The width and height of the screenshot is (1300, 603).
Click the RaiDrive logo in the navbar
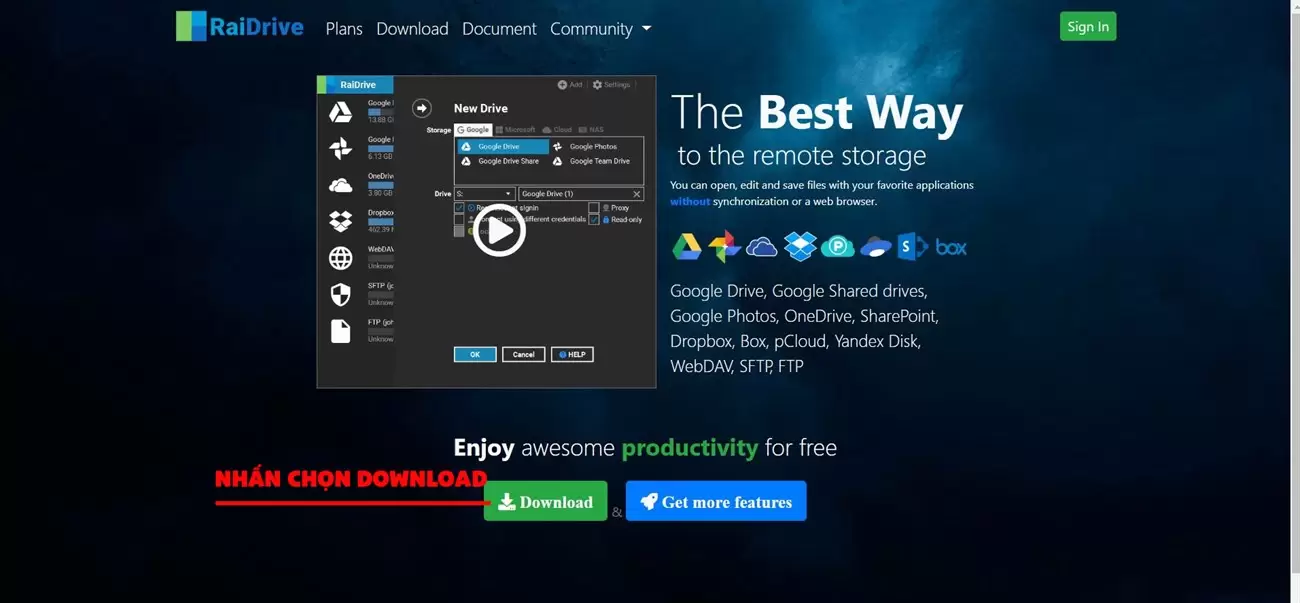[240, 26]
